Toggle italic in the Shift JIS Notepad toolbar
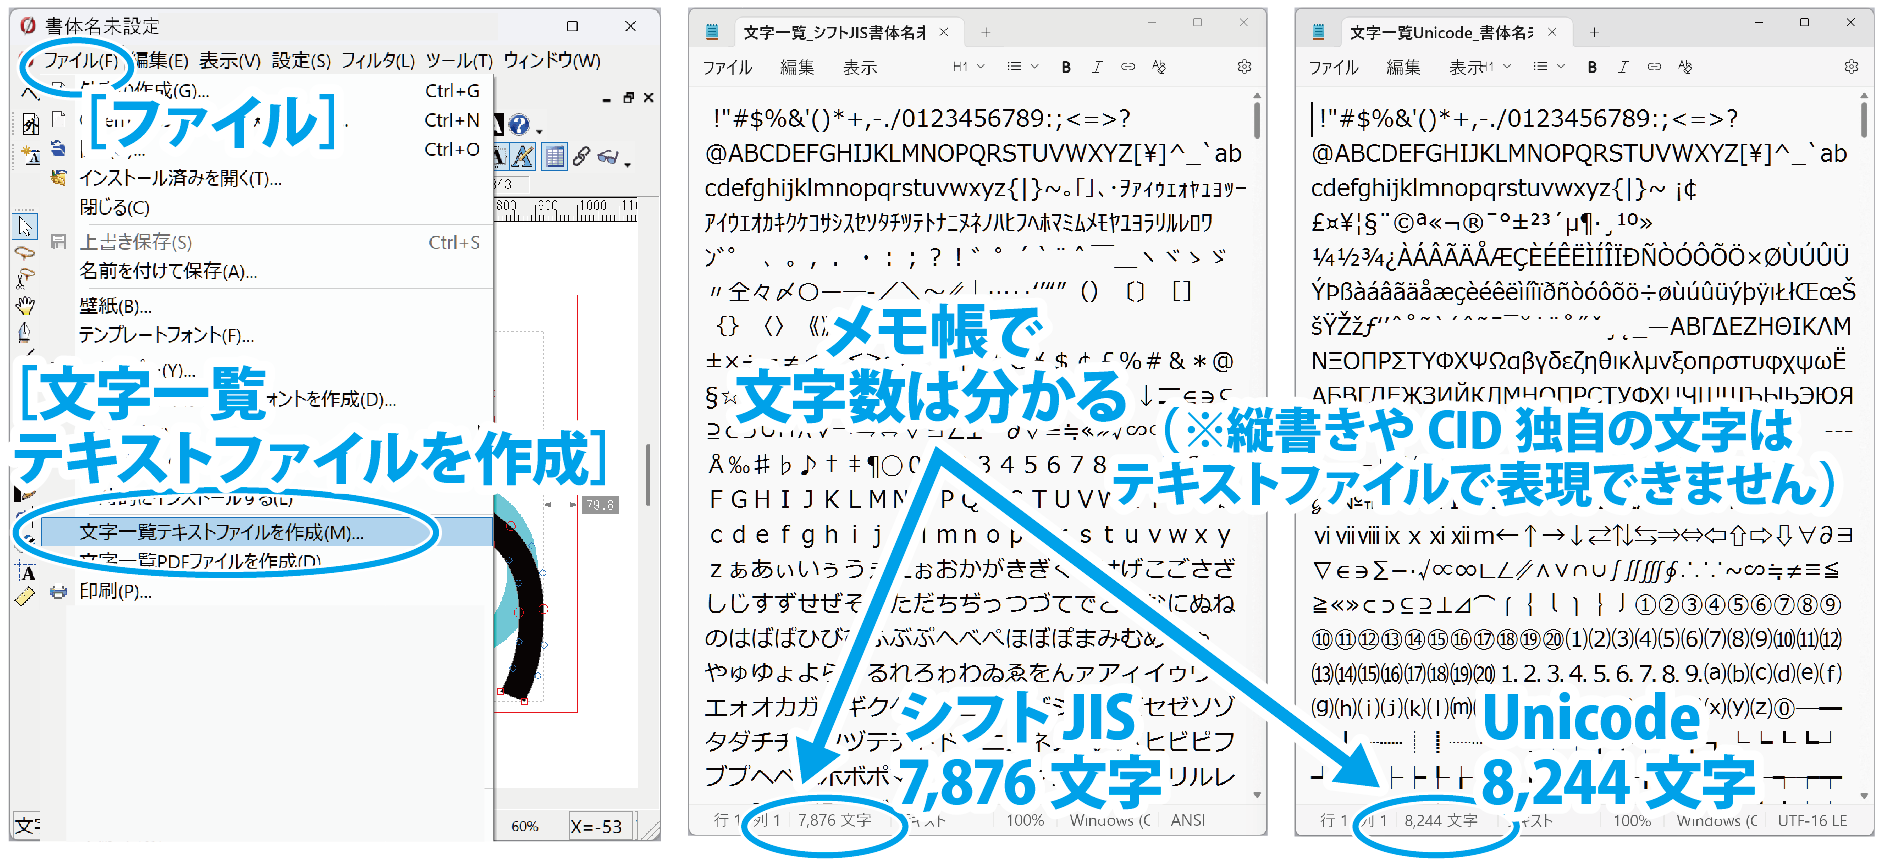This screenshot has width=1883, height=865. coord(1097,67)
